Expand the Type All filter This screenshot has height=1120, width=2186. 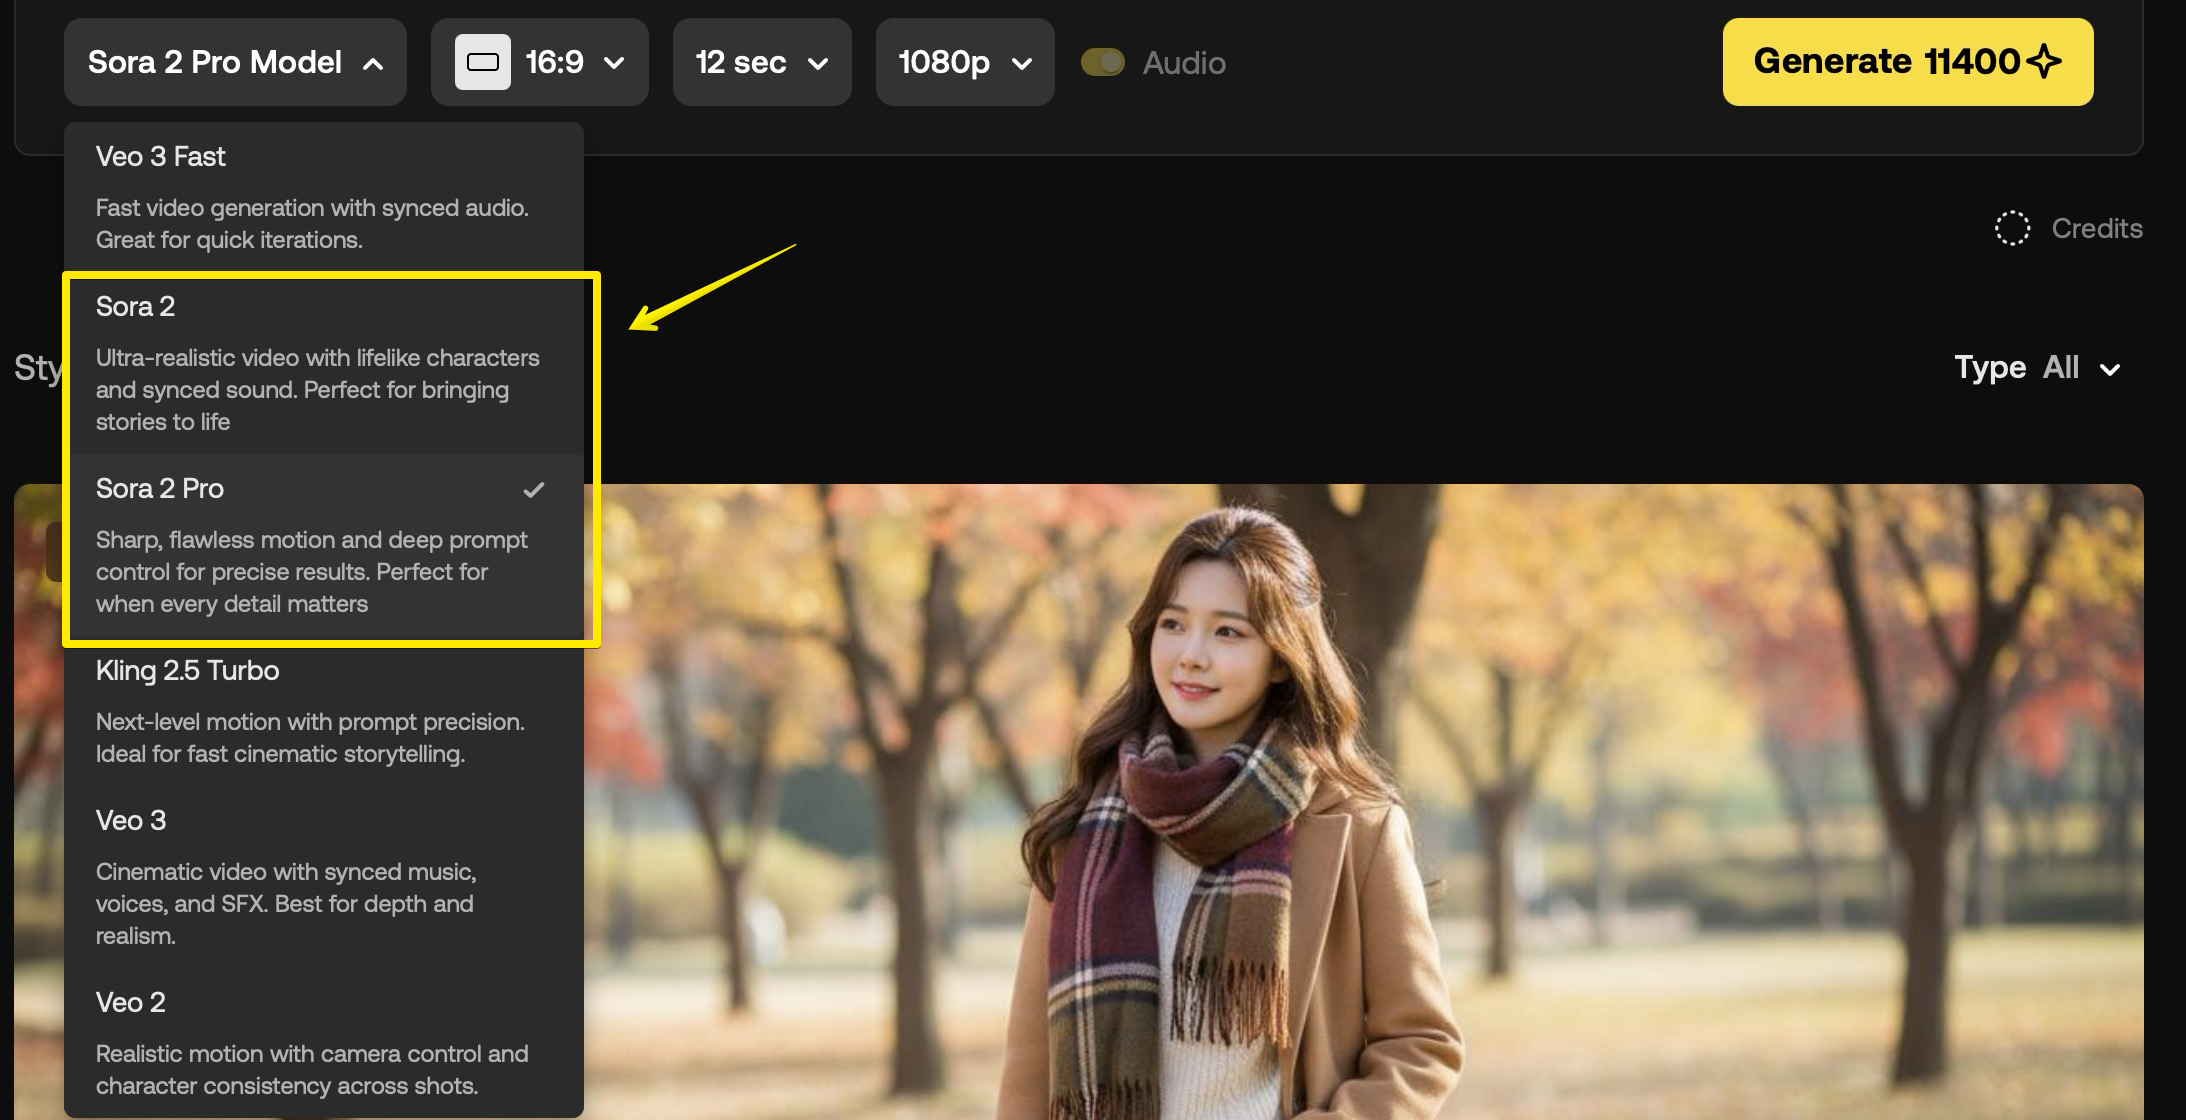coord(2036,368)
